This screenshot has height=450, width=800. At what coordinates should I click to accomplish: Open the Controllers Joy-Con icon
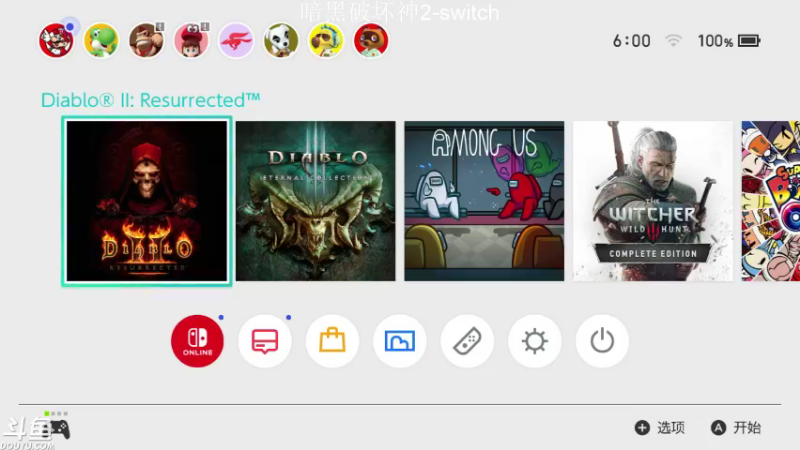coord(467,341)
